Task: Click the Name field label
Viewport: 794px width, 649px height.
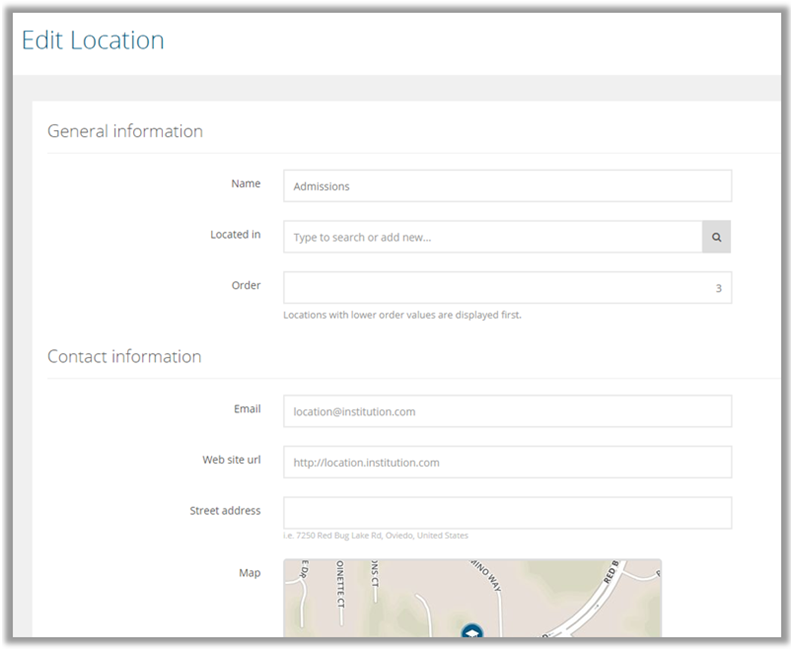Action: 246,183
